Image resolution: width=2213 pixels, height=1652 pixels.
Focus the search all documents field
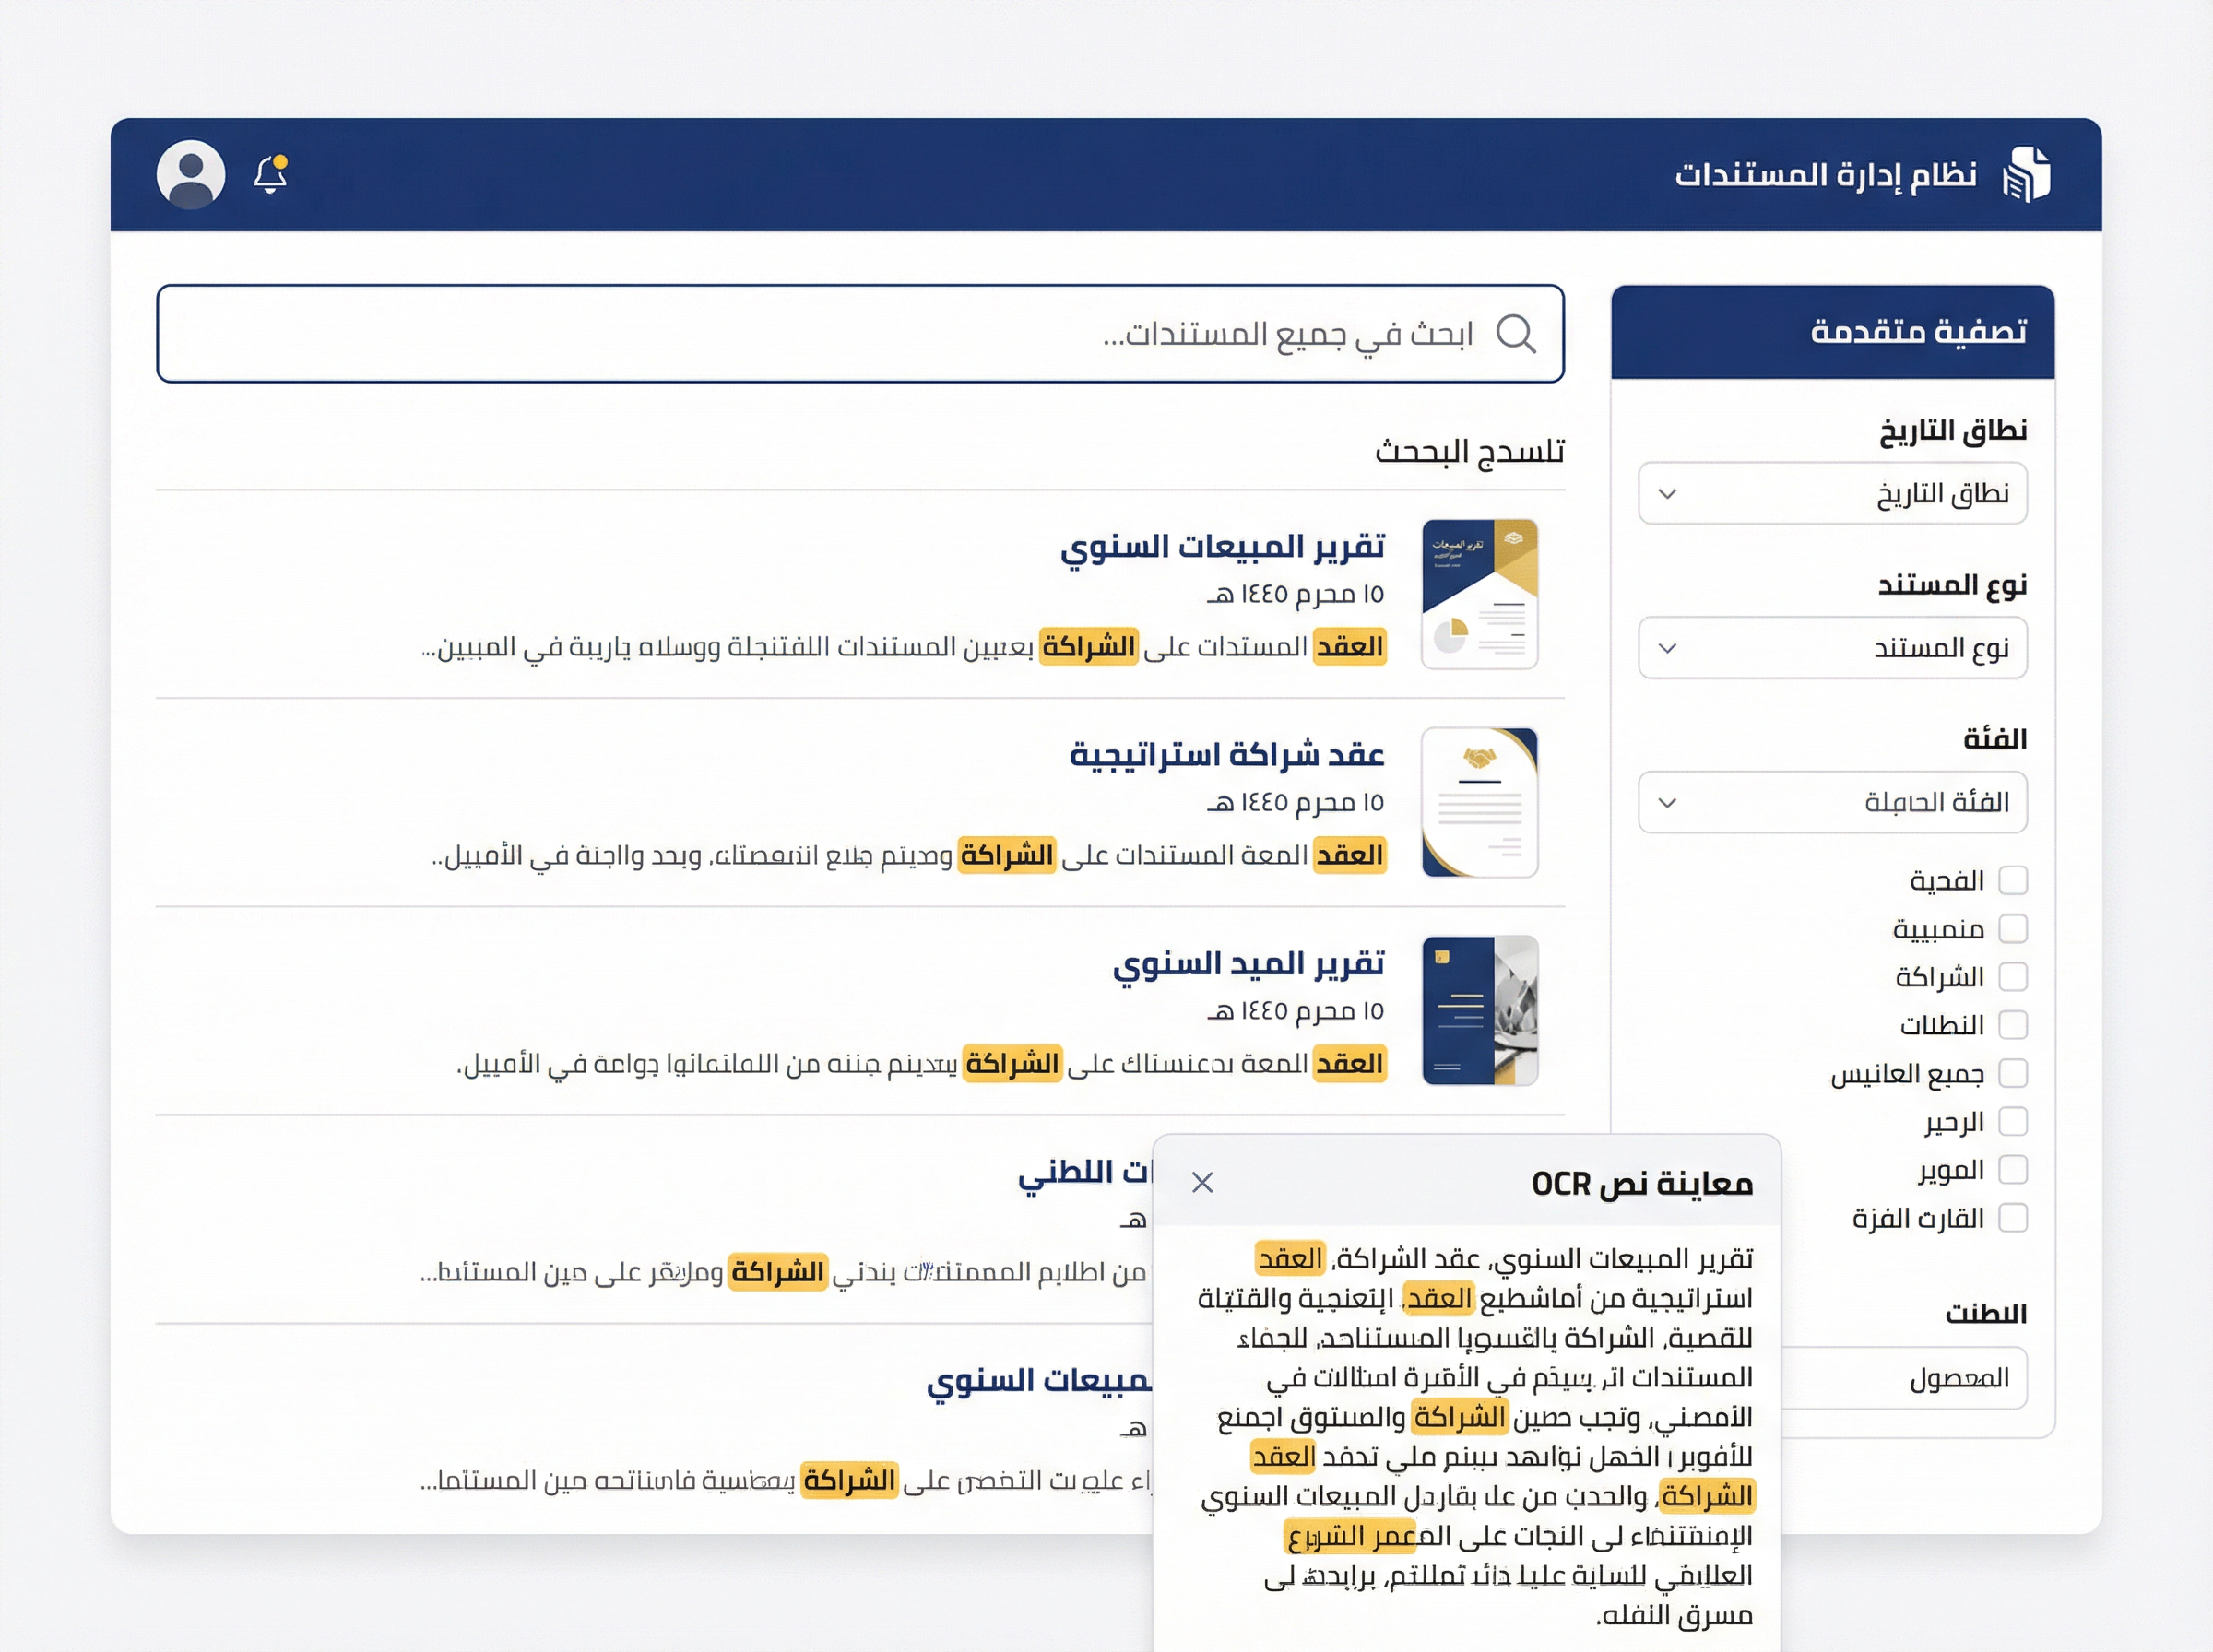click(860, 333)
